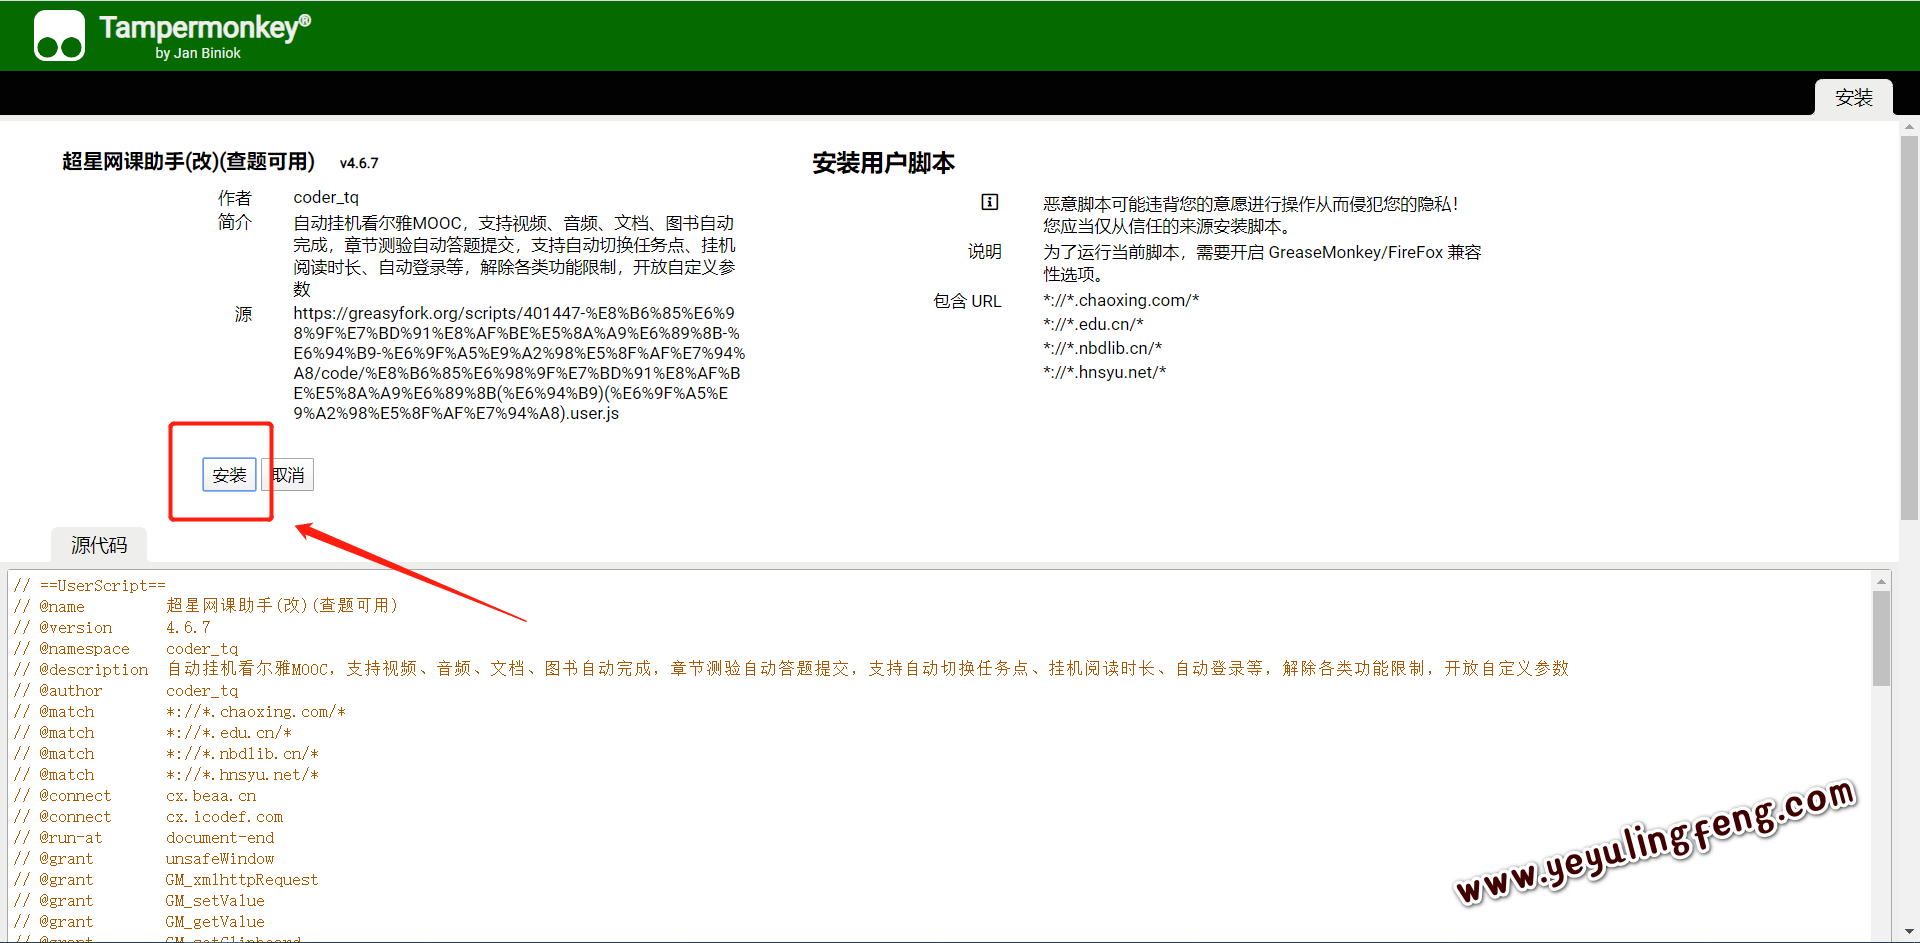This screenshot has width=1920, height=943.
Task: Click the source code pane's scroll-up arrow
Action: [1881, 581]
